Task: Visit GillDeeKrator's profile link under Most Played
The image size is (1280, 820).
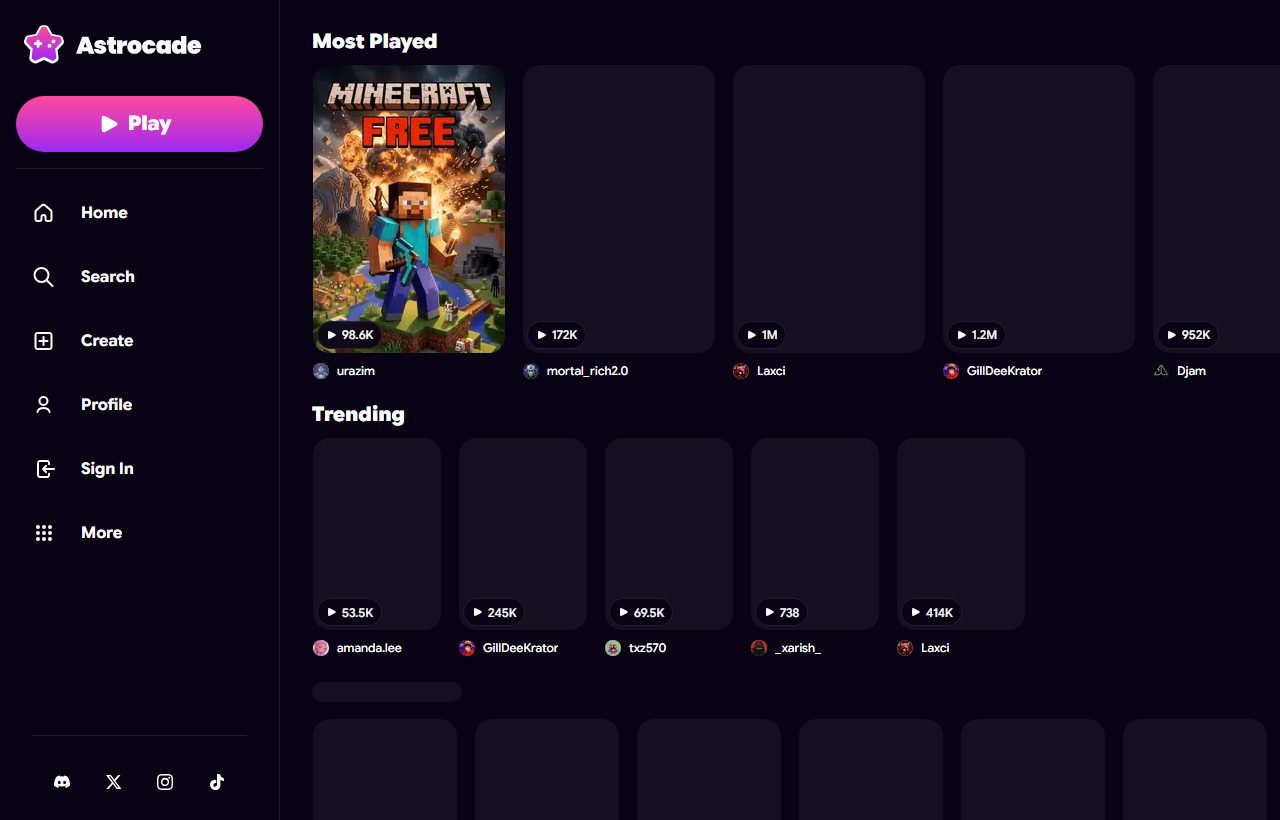Action: pos(1005,371)
